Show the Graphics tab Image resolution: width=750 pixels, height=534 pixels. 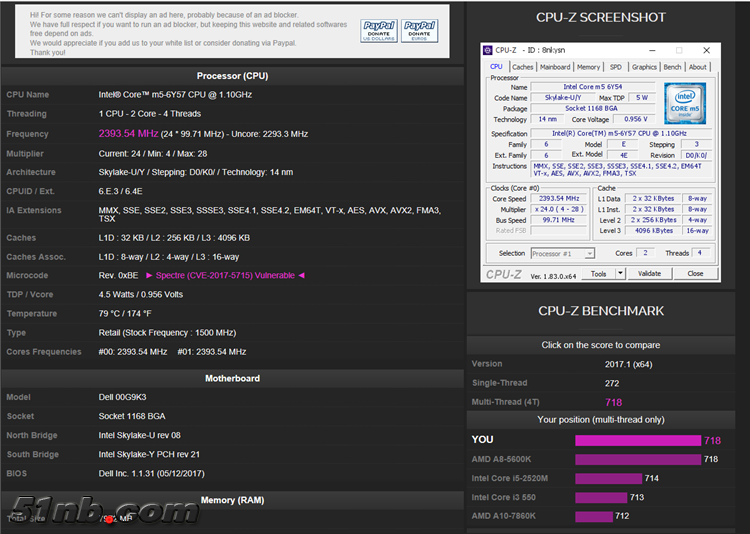click(x=644, y=67)
